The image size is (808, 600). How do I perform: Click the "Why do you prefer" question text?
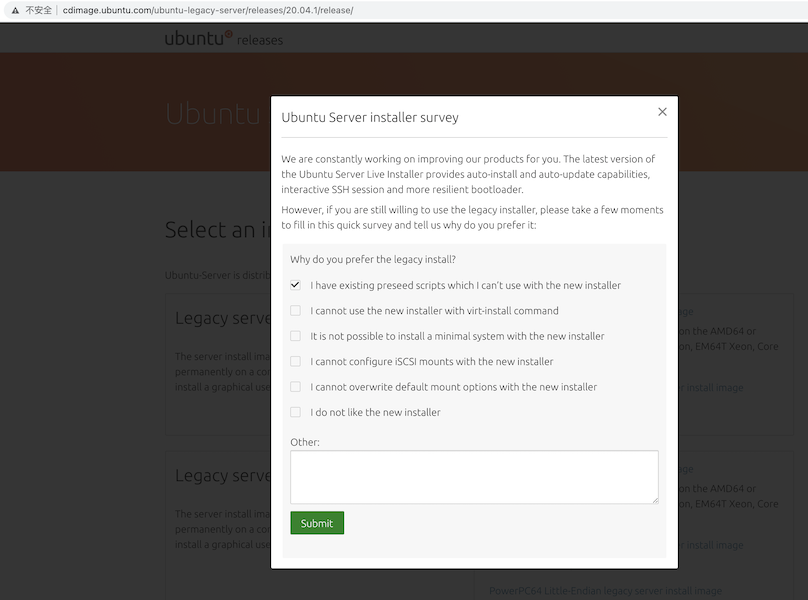373,259
